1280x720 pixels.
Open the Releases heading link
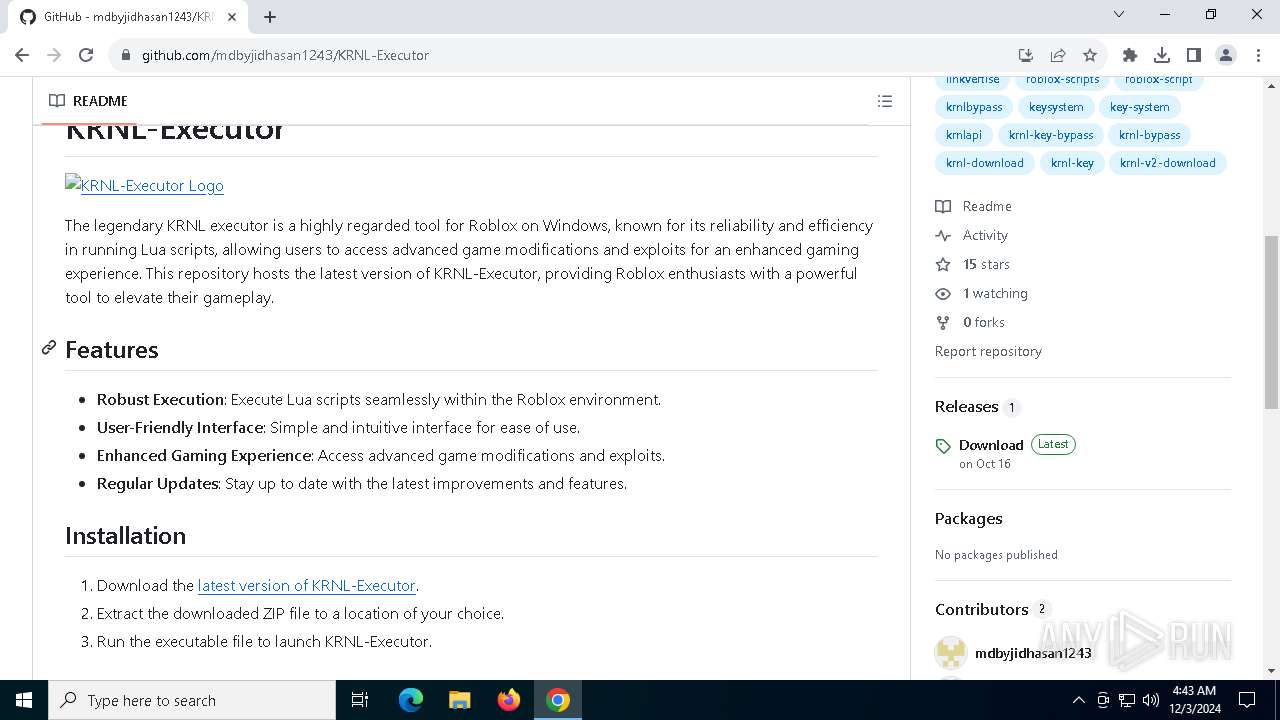977,407
